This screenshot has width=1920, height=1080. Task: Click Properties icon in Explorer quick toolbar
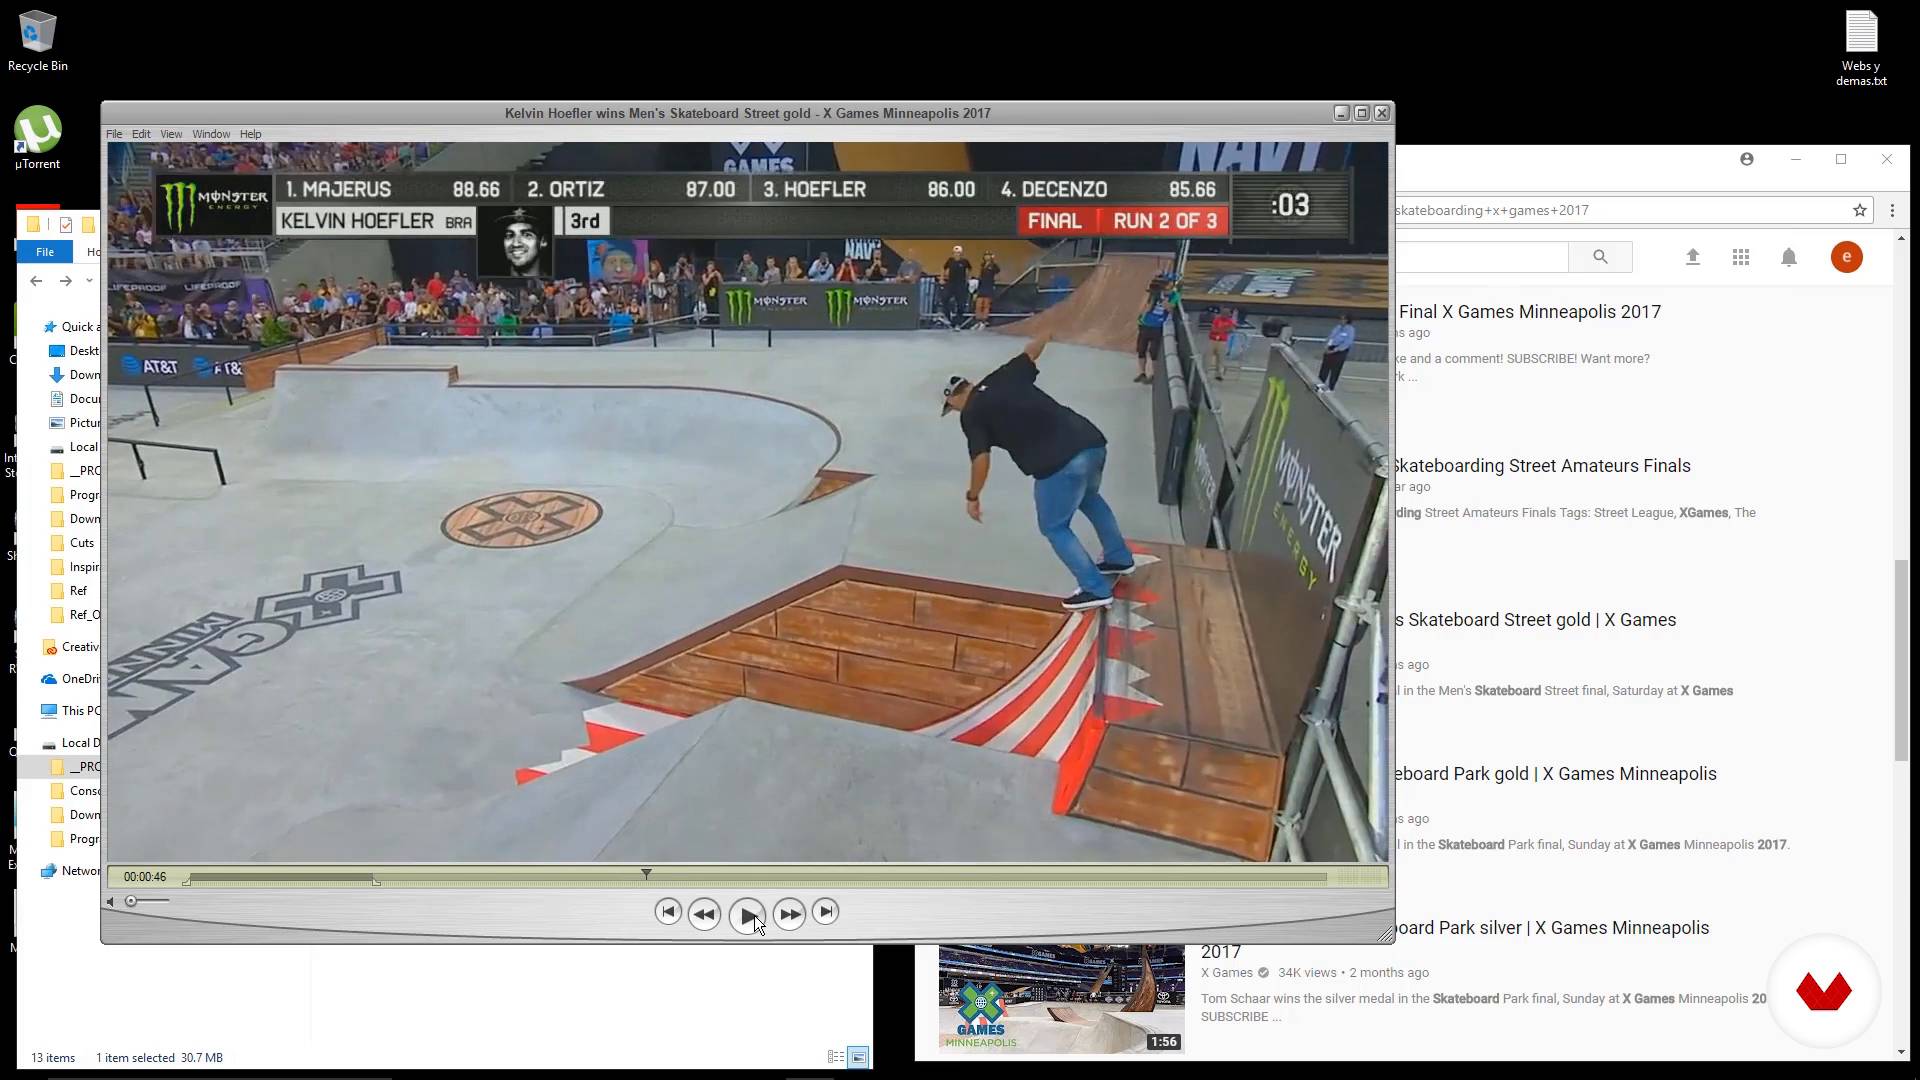click(66, 225)
